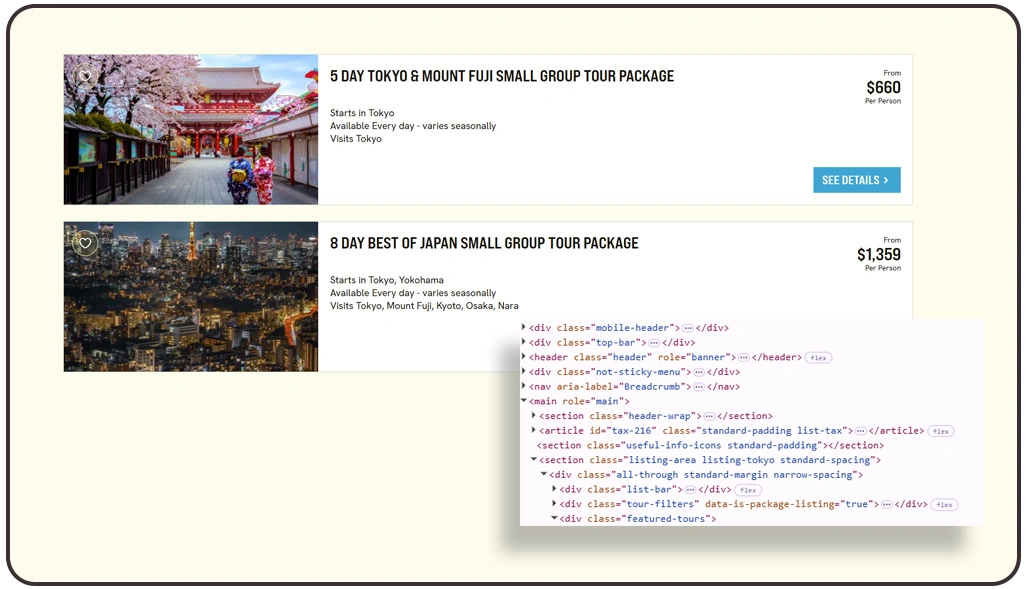Expand the header-wrap section node
The height and width of the screenshot is (589, 1026).
(x=533, y=415)
